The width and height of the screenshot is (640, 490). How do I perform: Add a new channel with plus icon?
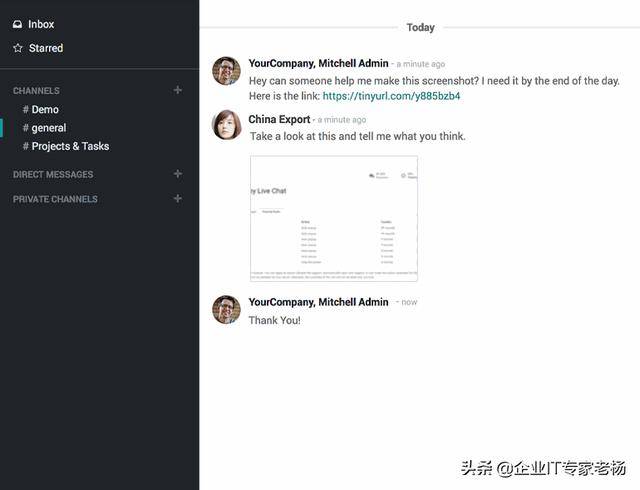click(x=178, y=90)
